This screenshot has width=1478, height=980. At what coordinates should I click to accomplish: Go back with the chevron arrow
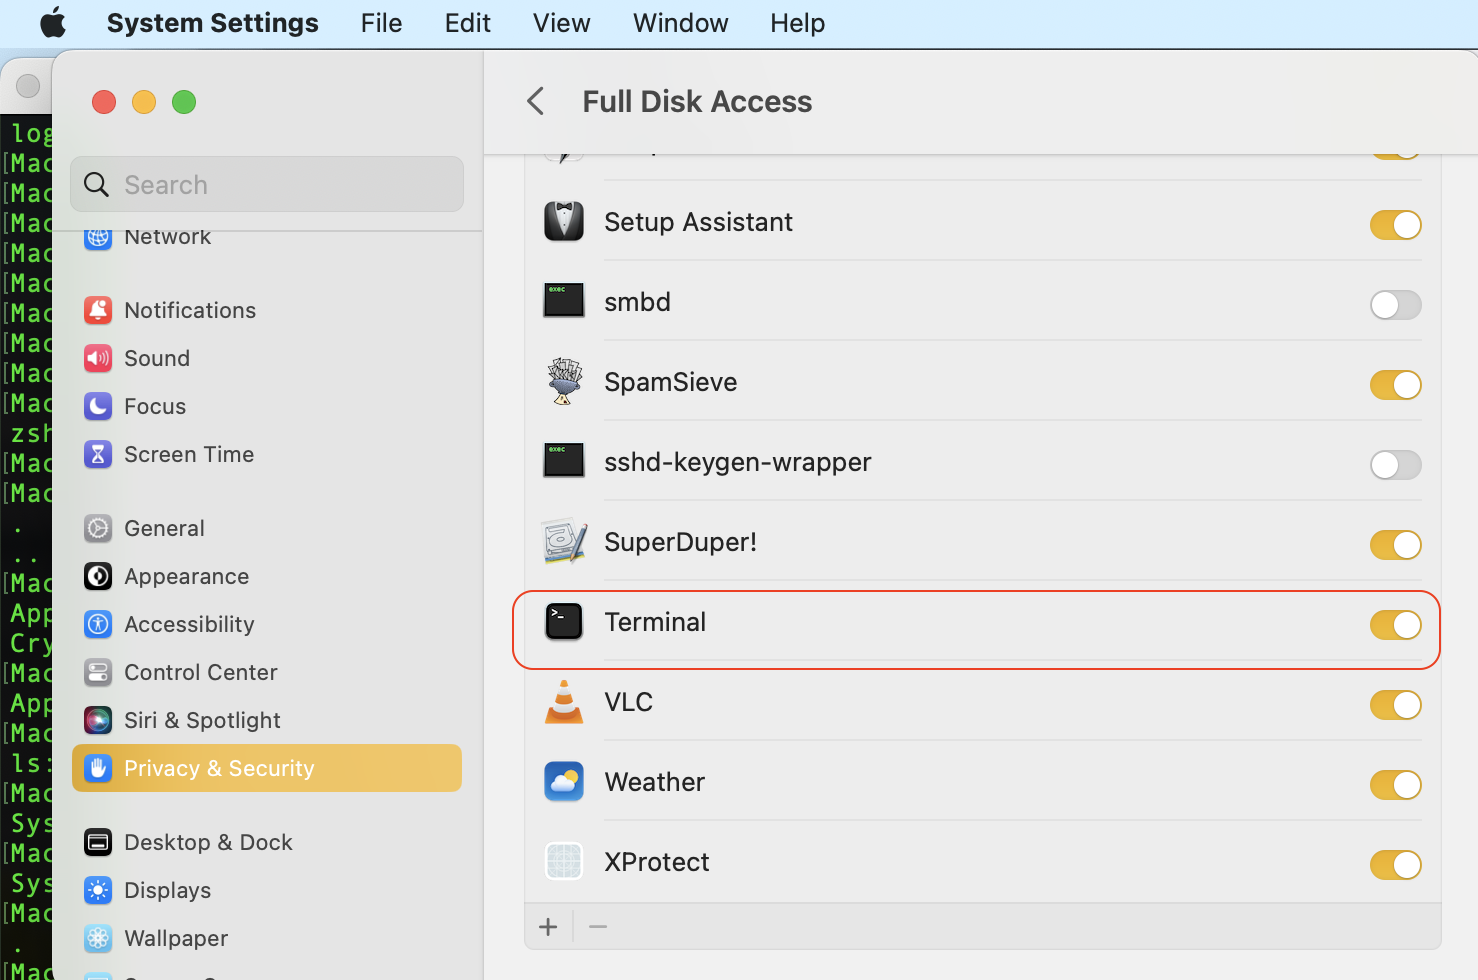coord(535,101)
